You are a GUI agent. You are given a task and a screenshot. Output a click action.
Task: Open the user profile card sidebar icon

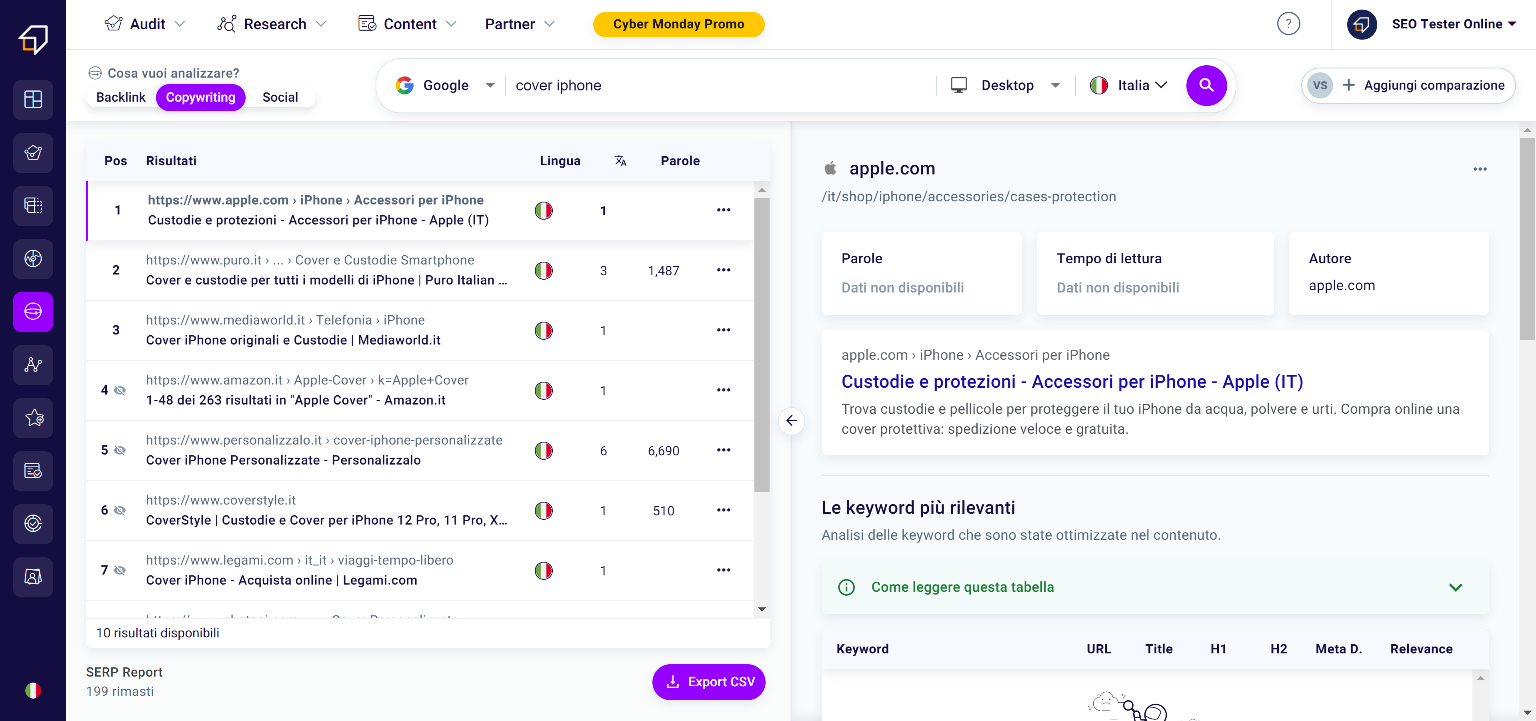coord(33,576)
